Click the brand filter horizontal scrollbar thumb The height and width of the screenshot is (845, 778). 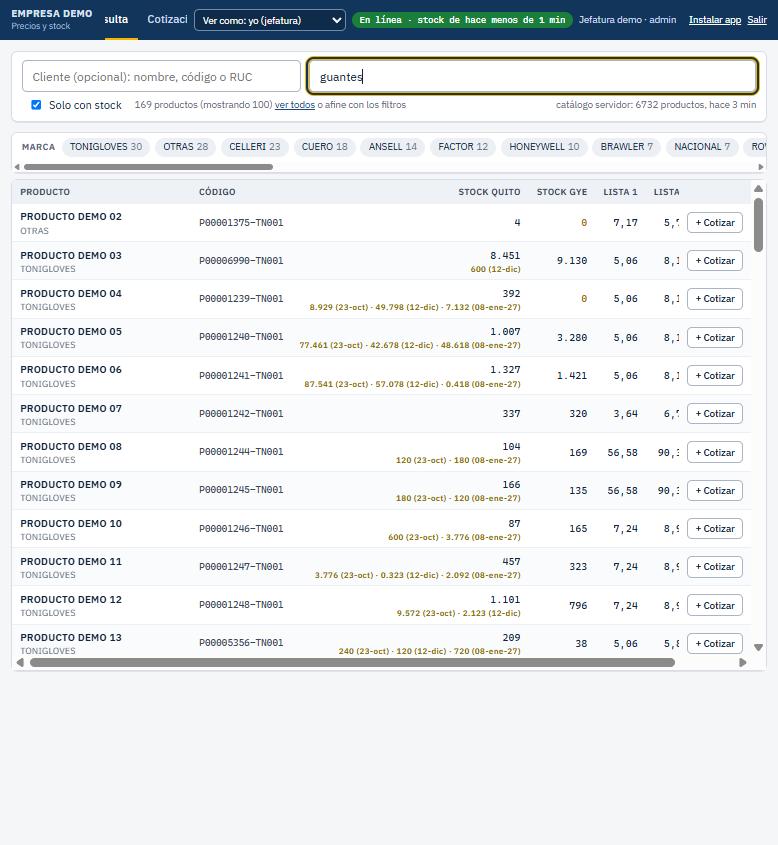click(148, 167)
